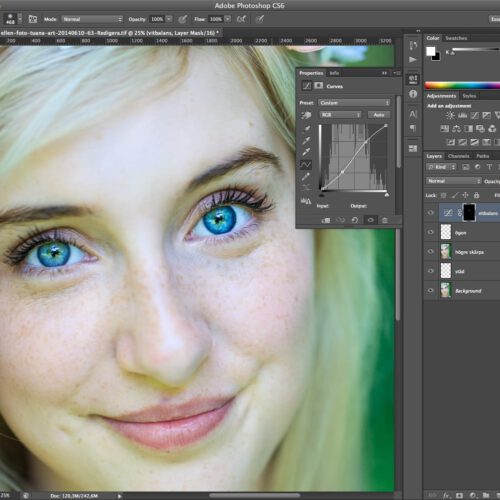Click the black background color swatch
The width and height of the screenshot is (500, 500).
pyautogui.click(x=437, y=58)
